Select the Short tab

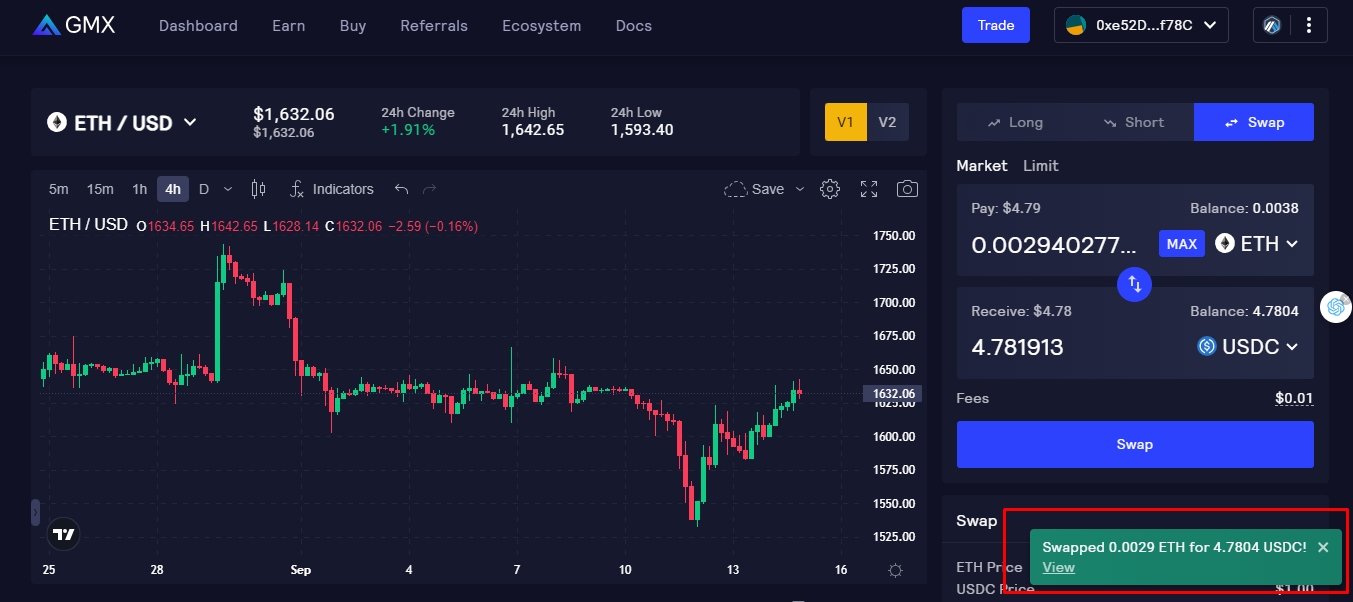(1134, 122)
